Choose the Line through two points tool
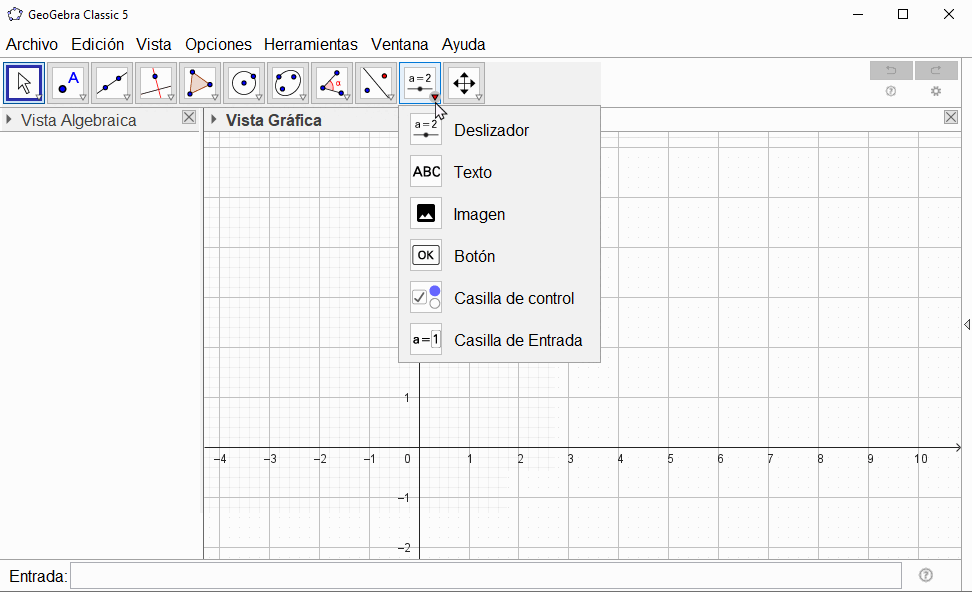 pos(112,83)
